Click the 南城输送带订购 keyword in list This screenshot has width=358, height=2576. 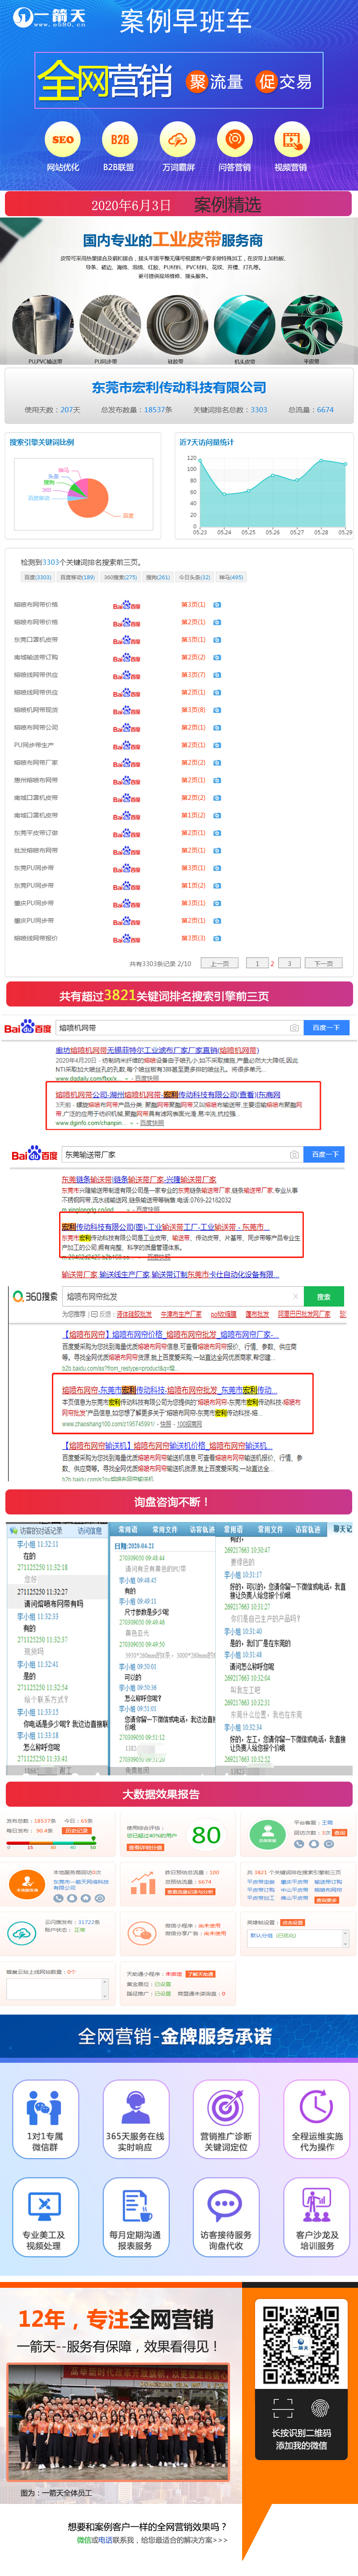36,657
